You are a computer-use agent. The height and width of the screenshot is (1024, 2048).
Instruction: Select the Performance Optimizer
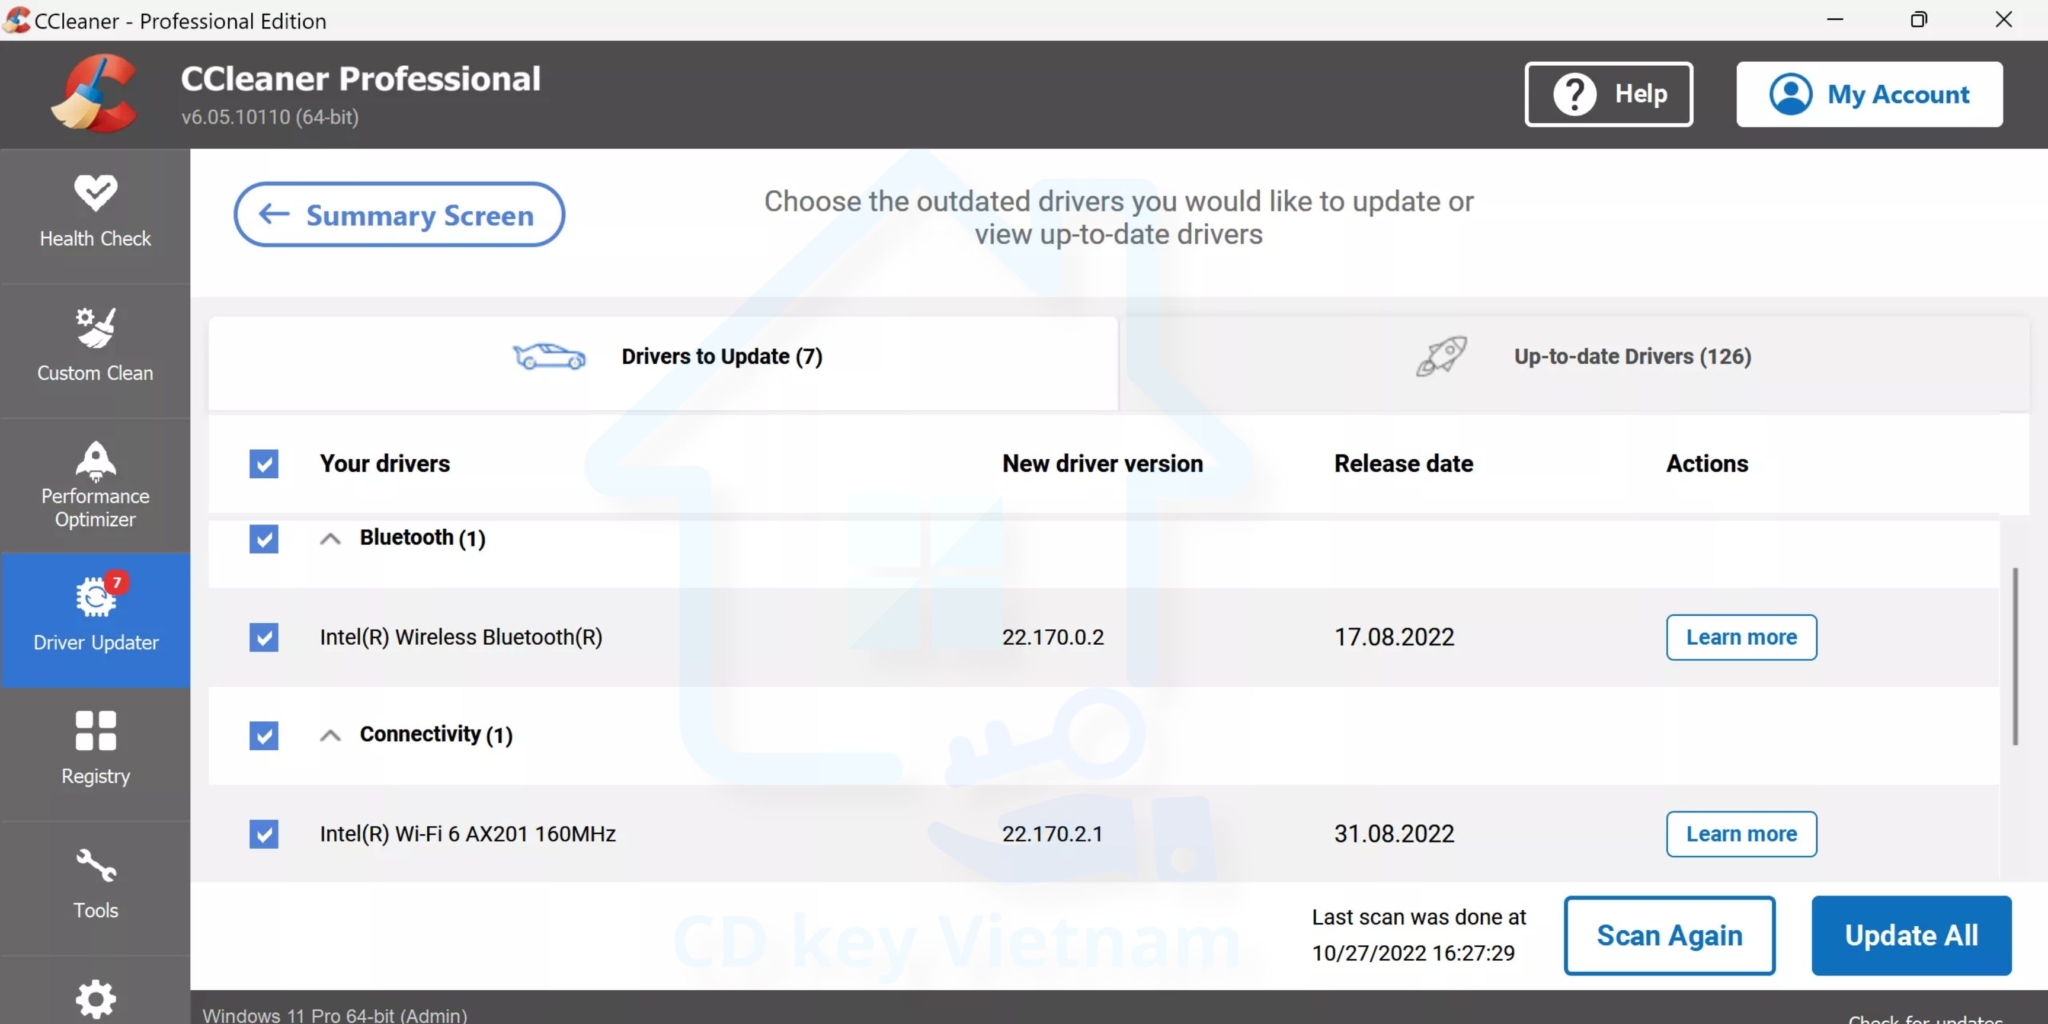pyautogui.click(x=95, y=483)
